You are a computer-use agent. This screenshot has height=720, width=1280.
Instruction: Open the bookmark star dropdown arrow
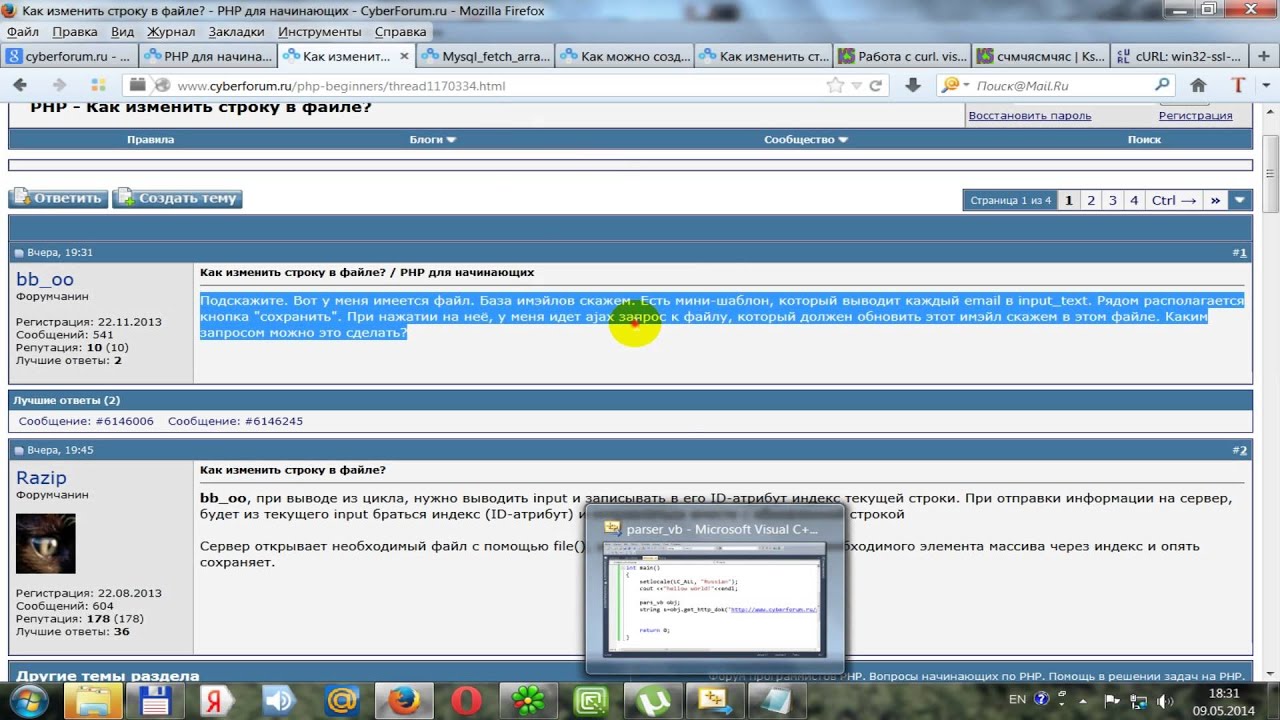coord(856,87)
